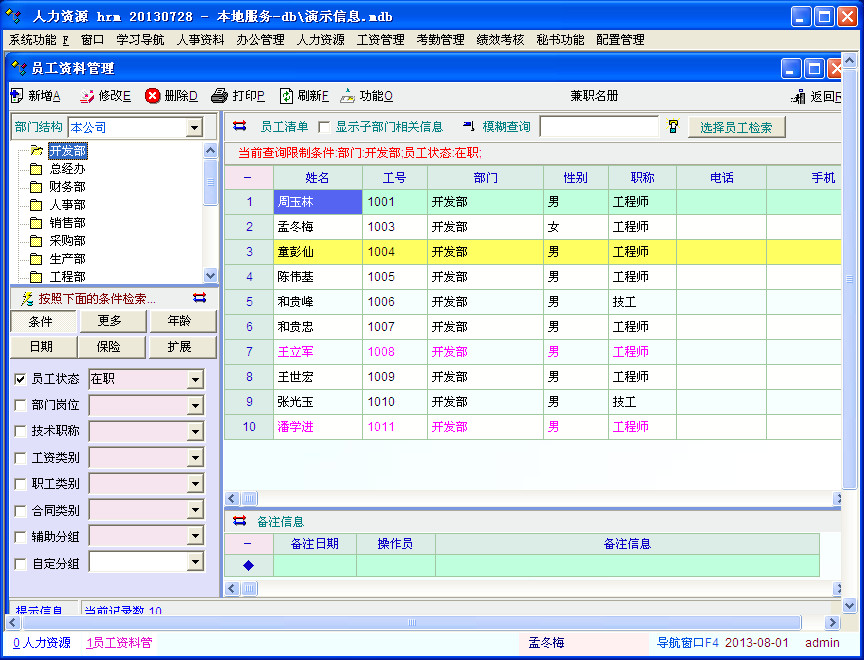The width and height of the screenshot is (864, 660).
Task: Click the 模糊查询 fuzzy search icon
Action: 468,126
